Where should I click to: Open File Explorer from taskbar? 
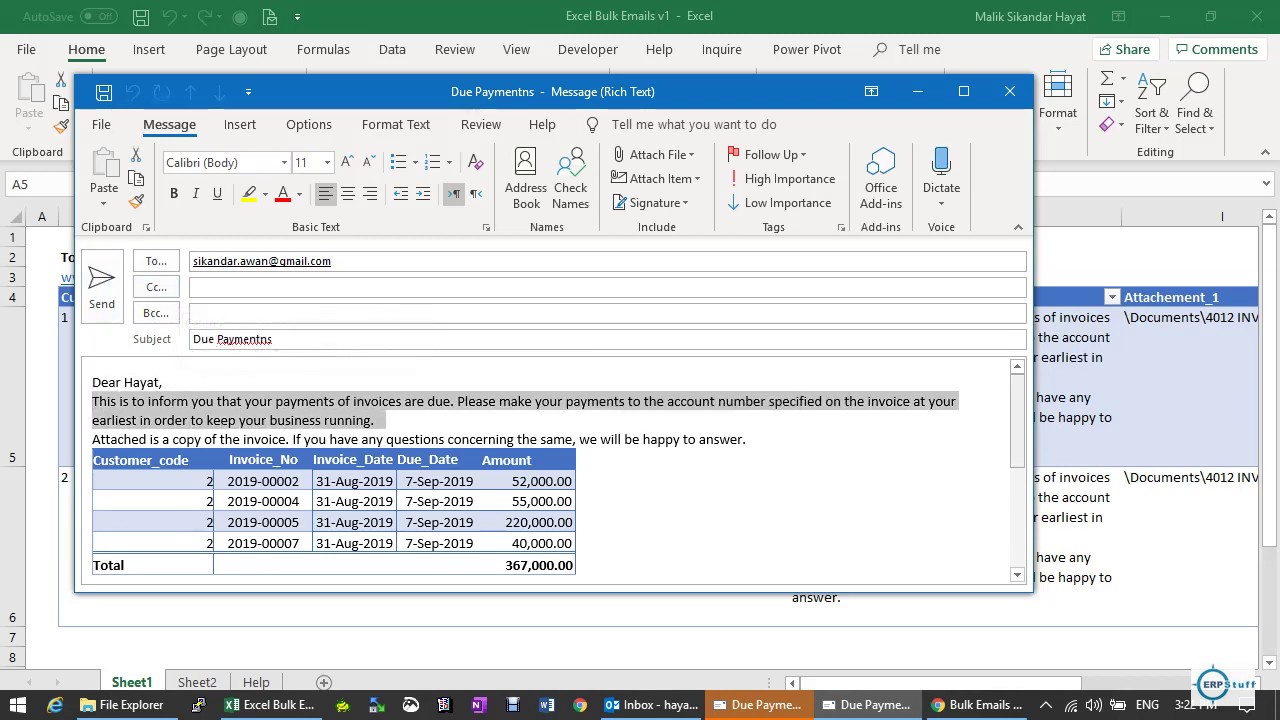click(x=121, y=705)
